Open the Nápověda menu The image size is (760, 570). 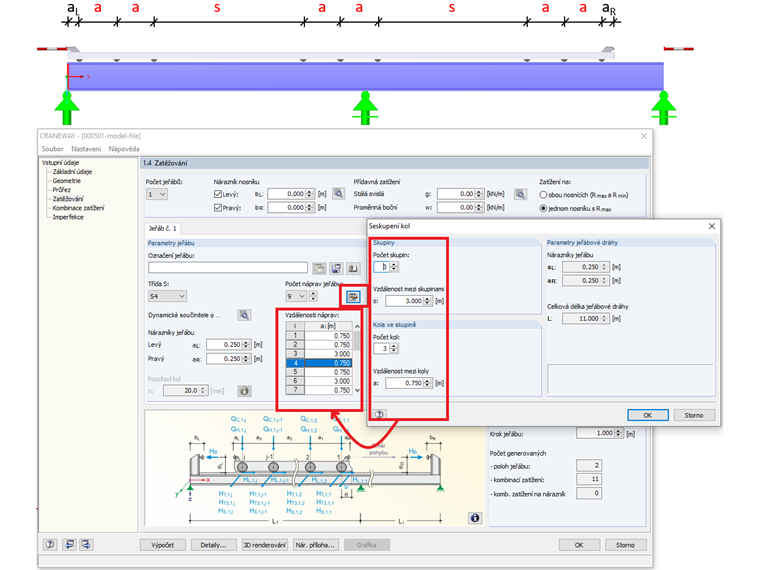[124, 149]
